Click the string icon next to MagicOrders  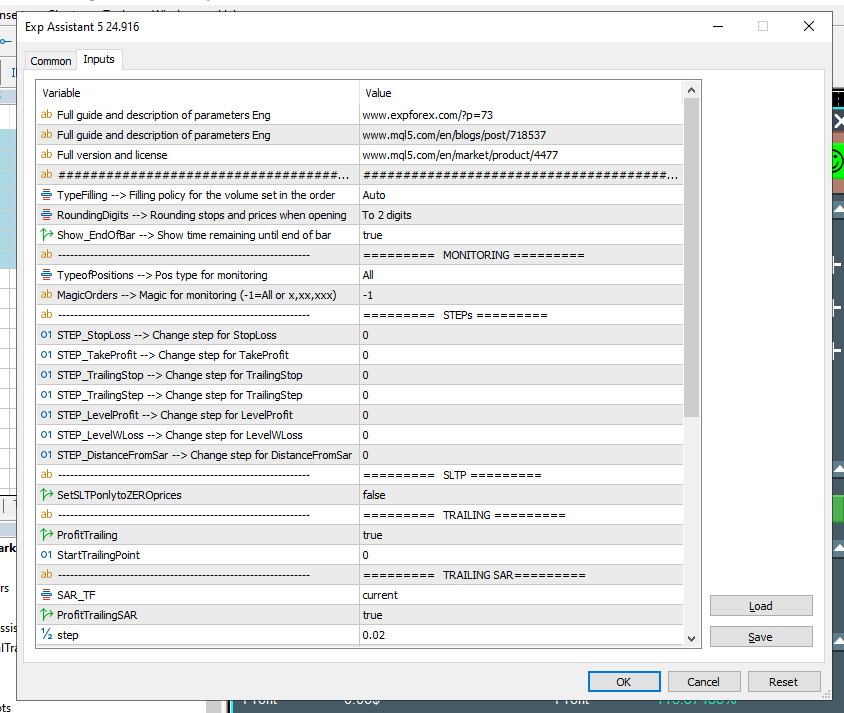click(47, 294)
